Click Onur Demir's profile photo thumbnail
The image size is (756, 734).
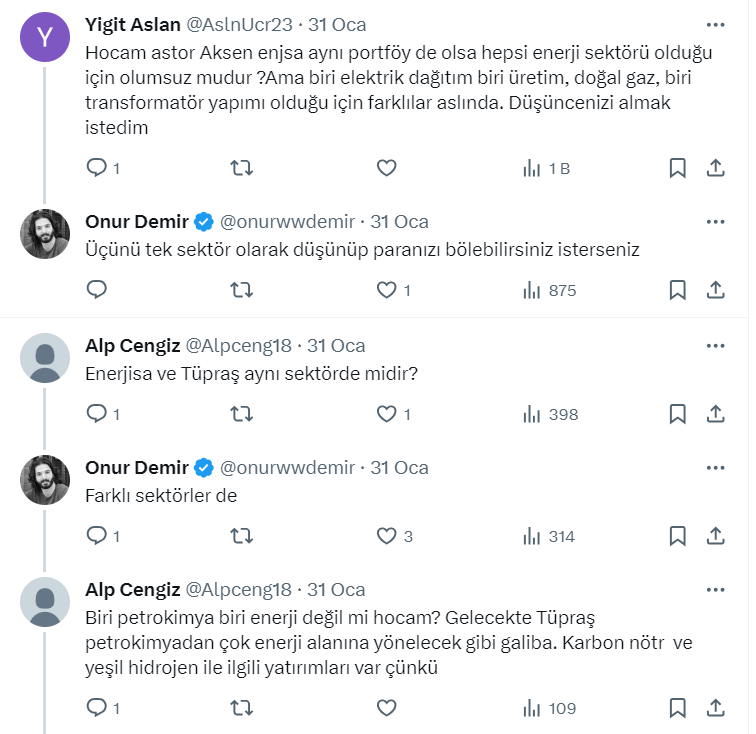(45, 235)
